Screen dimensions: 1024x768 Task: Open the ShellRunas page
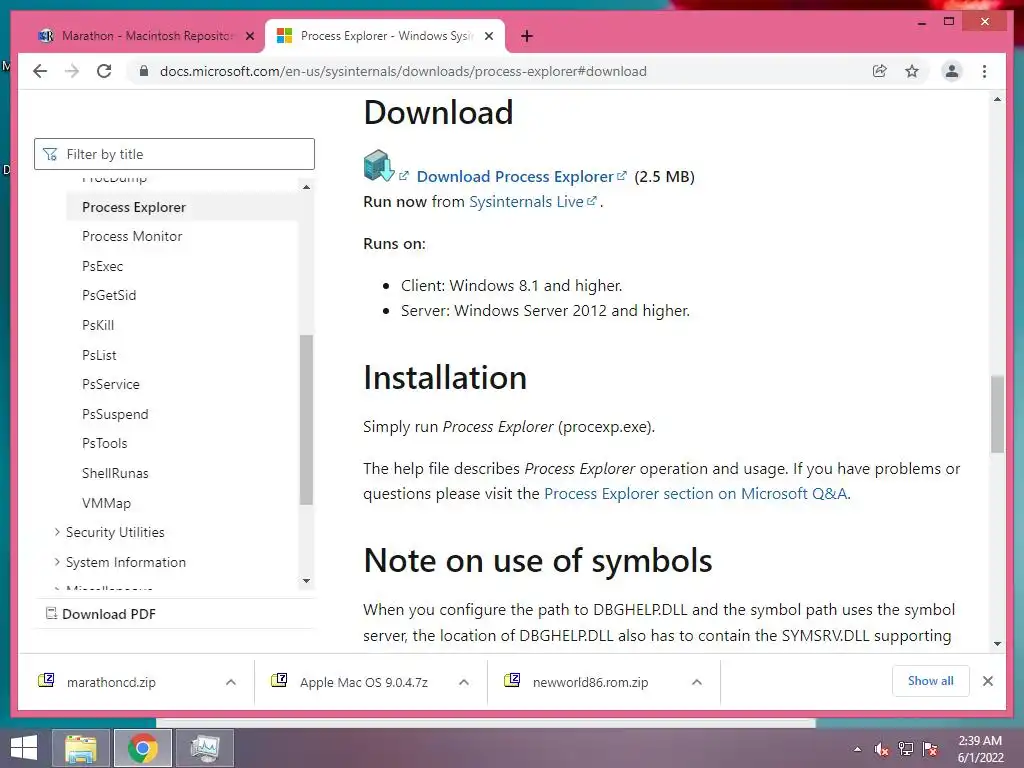(x=115, y=473)
